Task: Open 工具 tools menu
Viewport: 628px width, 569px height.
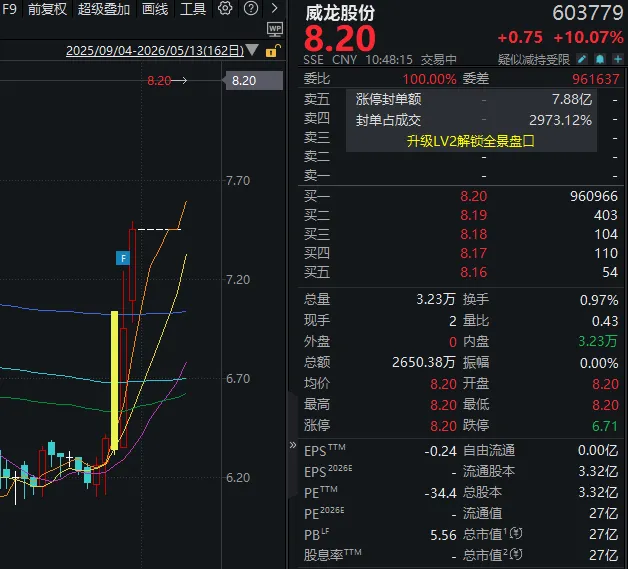Action: [193, 9]
